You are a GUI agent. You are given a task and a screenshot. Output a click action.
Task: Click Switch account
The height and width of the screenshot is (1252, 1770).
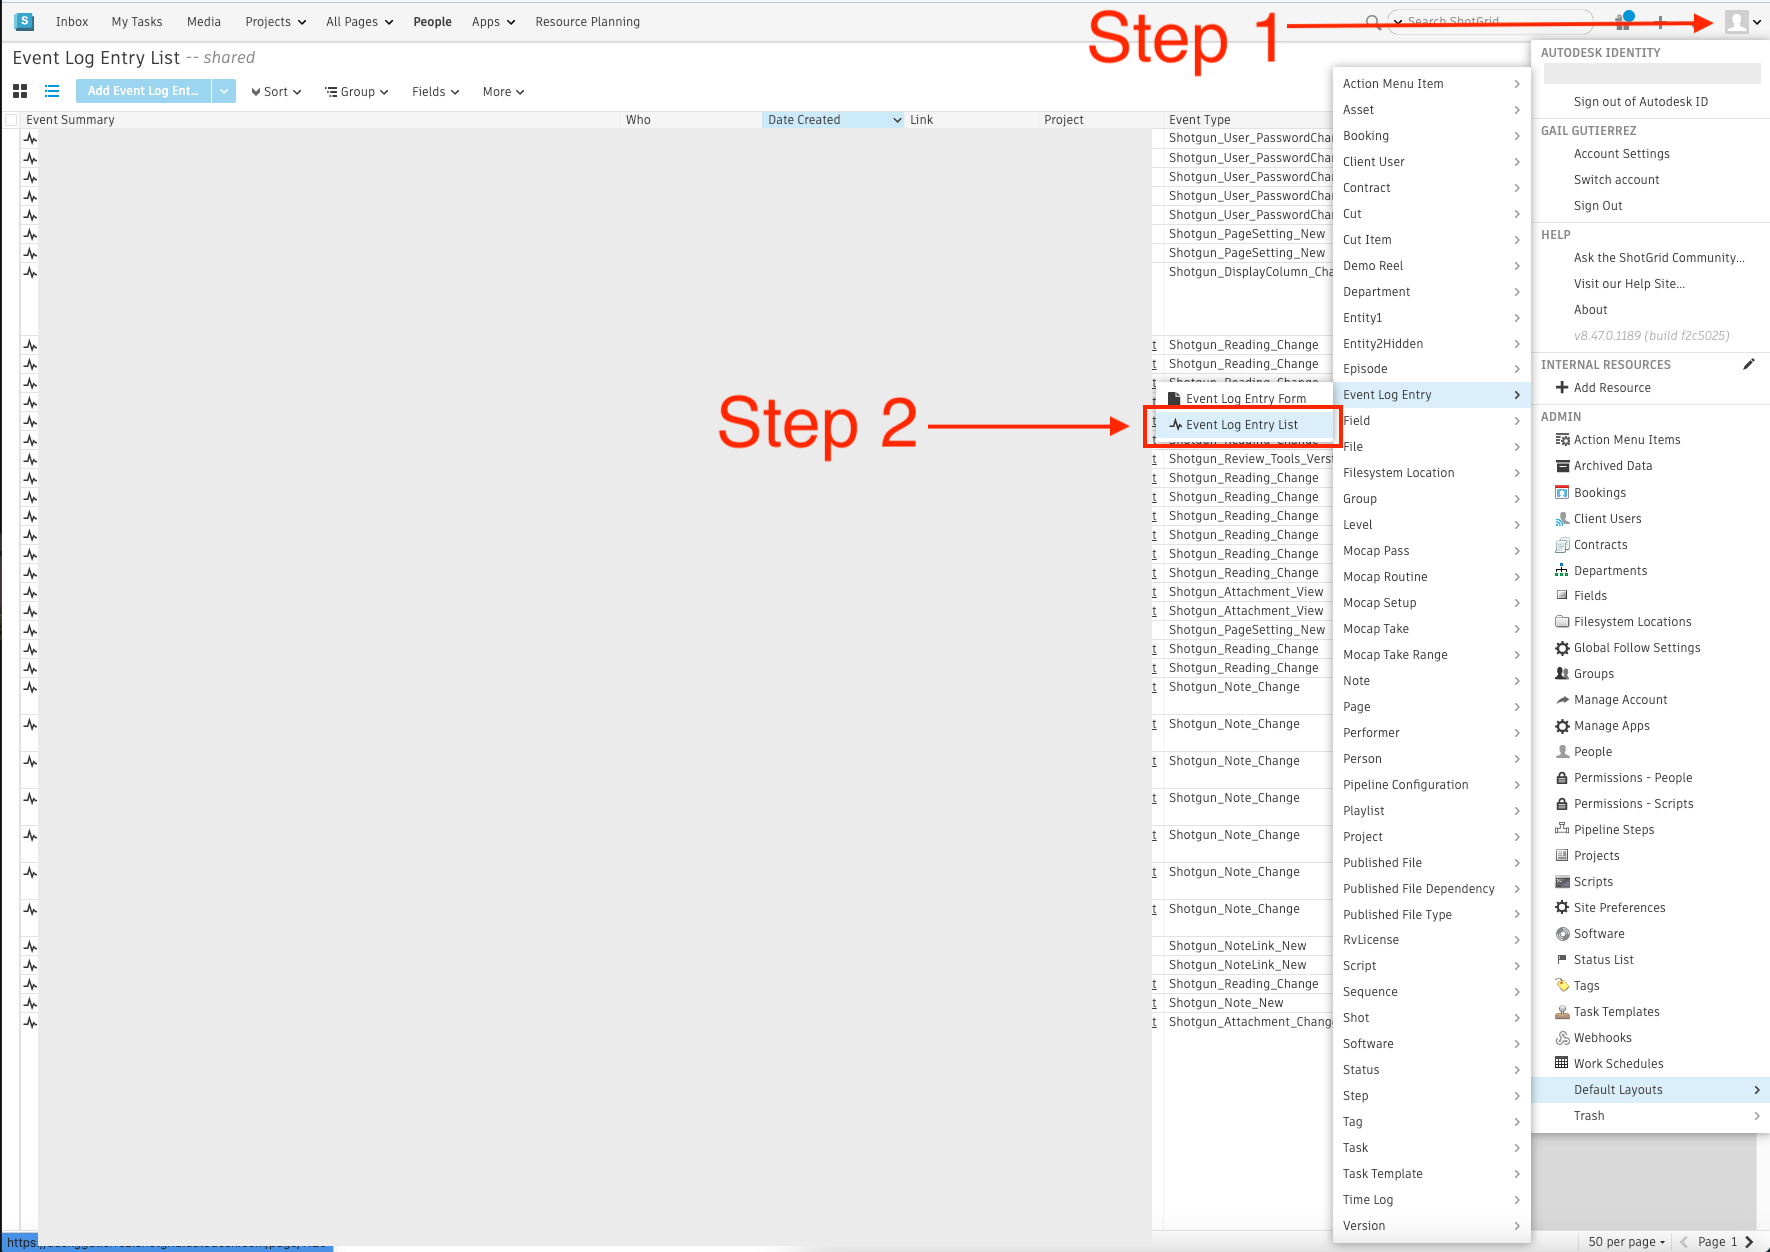1617,180
